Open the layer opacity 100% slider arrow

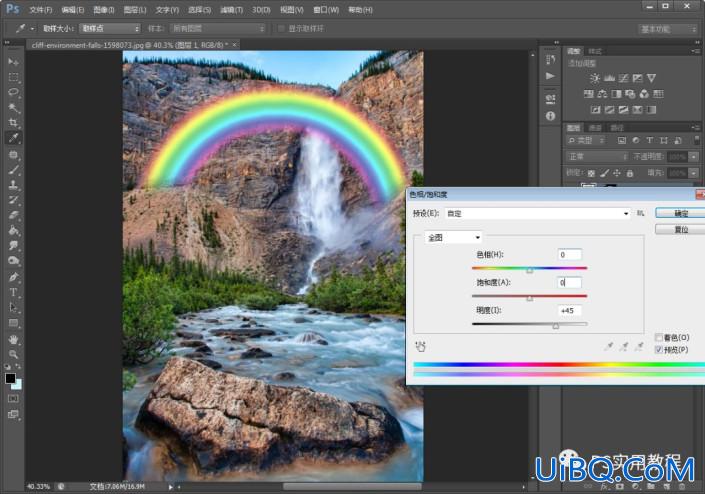point(694,156)
